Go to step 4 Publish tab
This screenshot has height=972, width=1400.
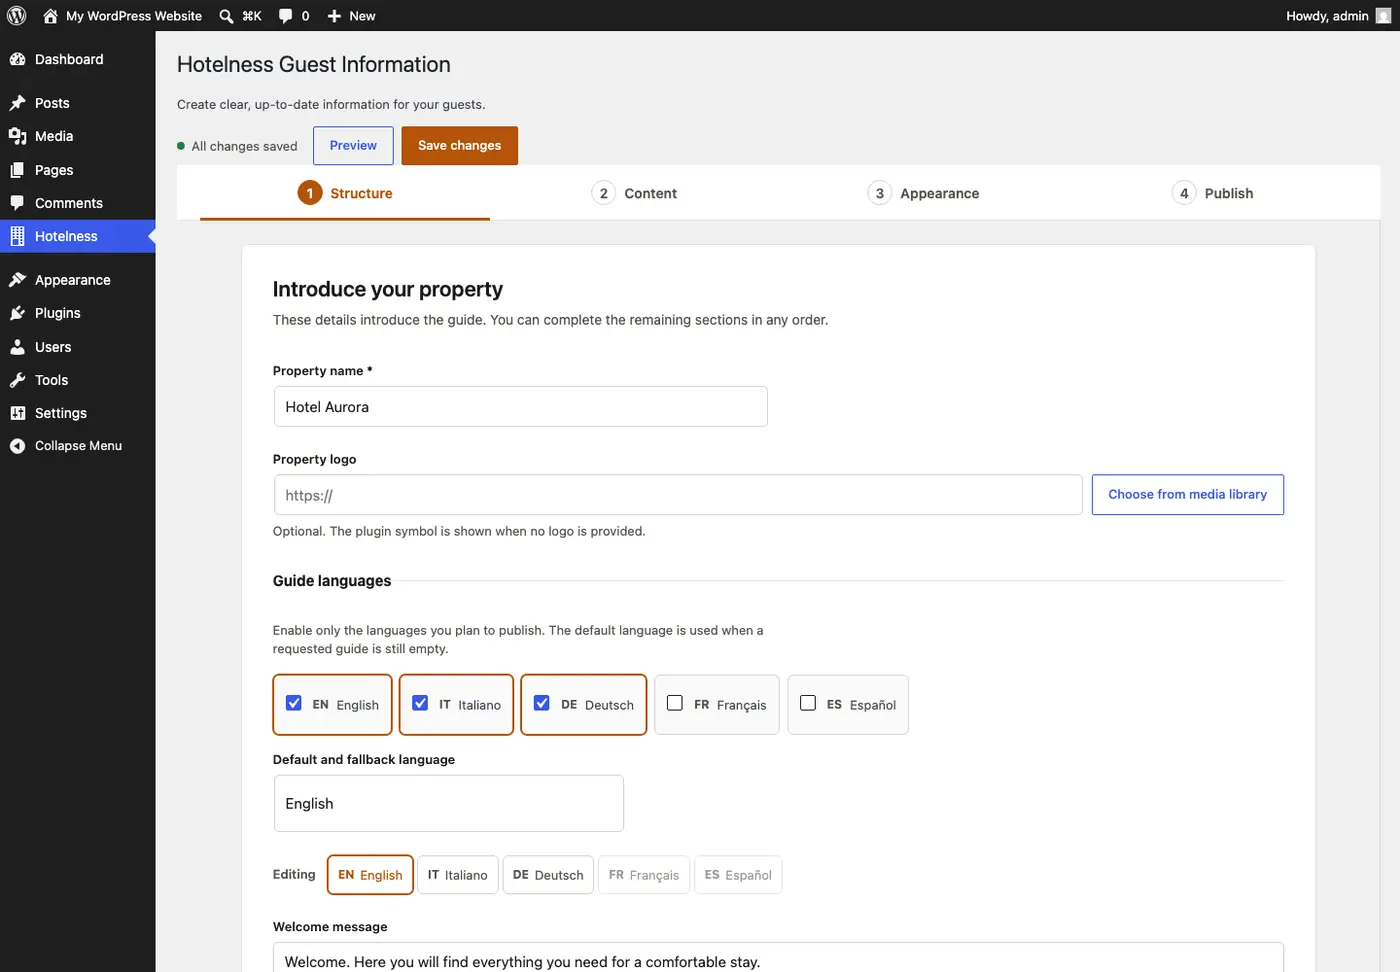(1212, 193)
